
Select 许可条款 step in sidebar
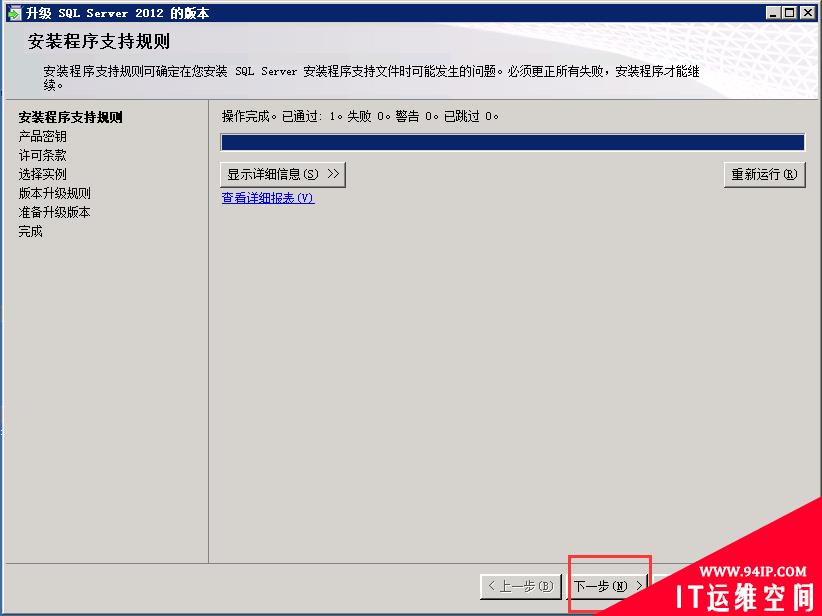point(42,155)
